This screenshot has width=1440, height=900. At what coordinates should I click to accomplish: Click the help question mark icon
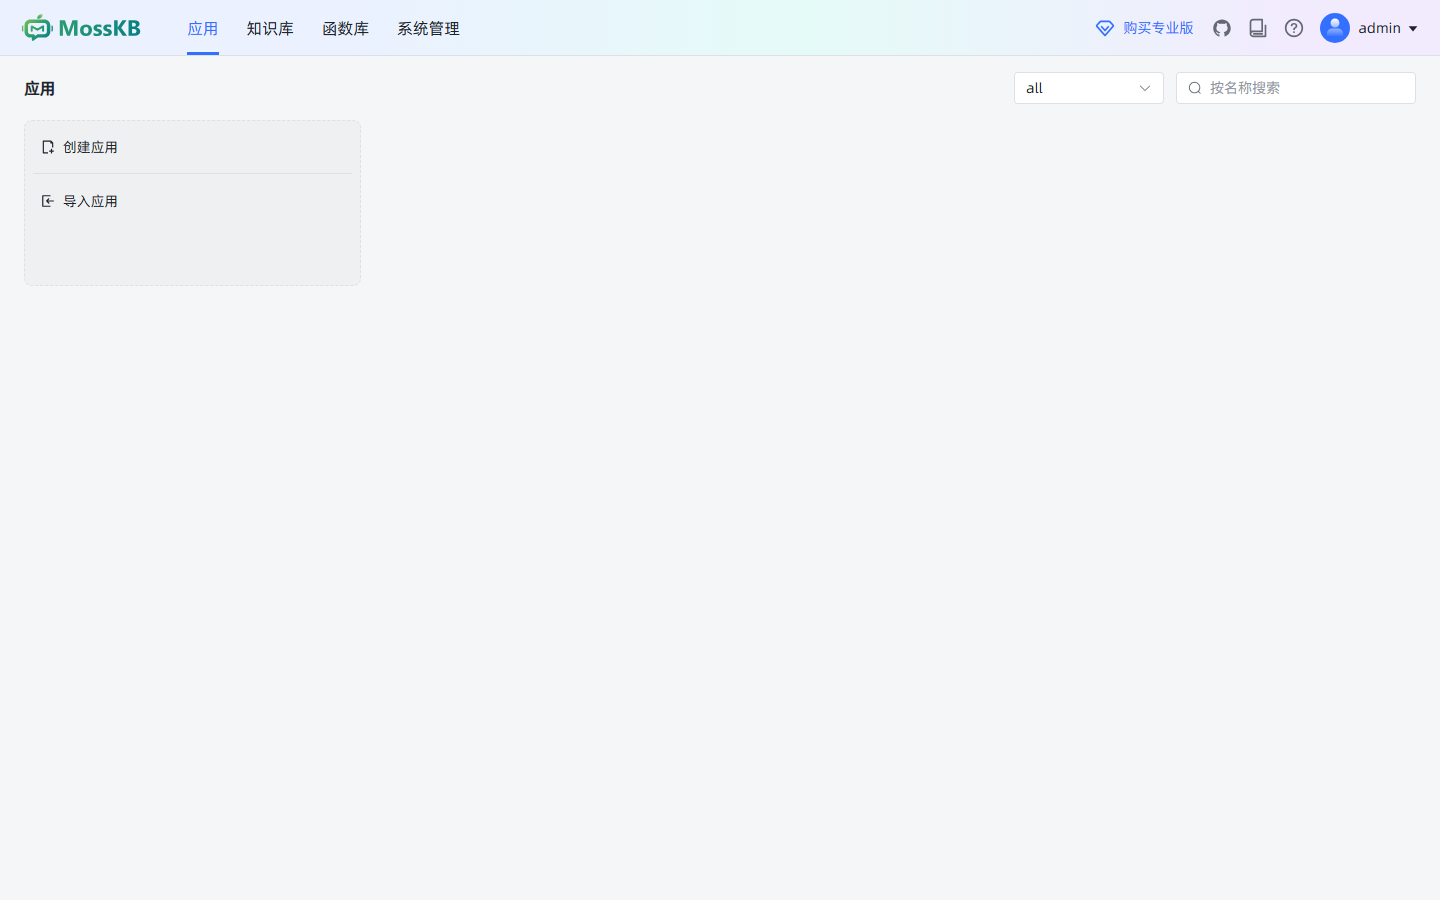[x=1294, y=28]
